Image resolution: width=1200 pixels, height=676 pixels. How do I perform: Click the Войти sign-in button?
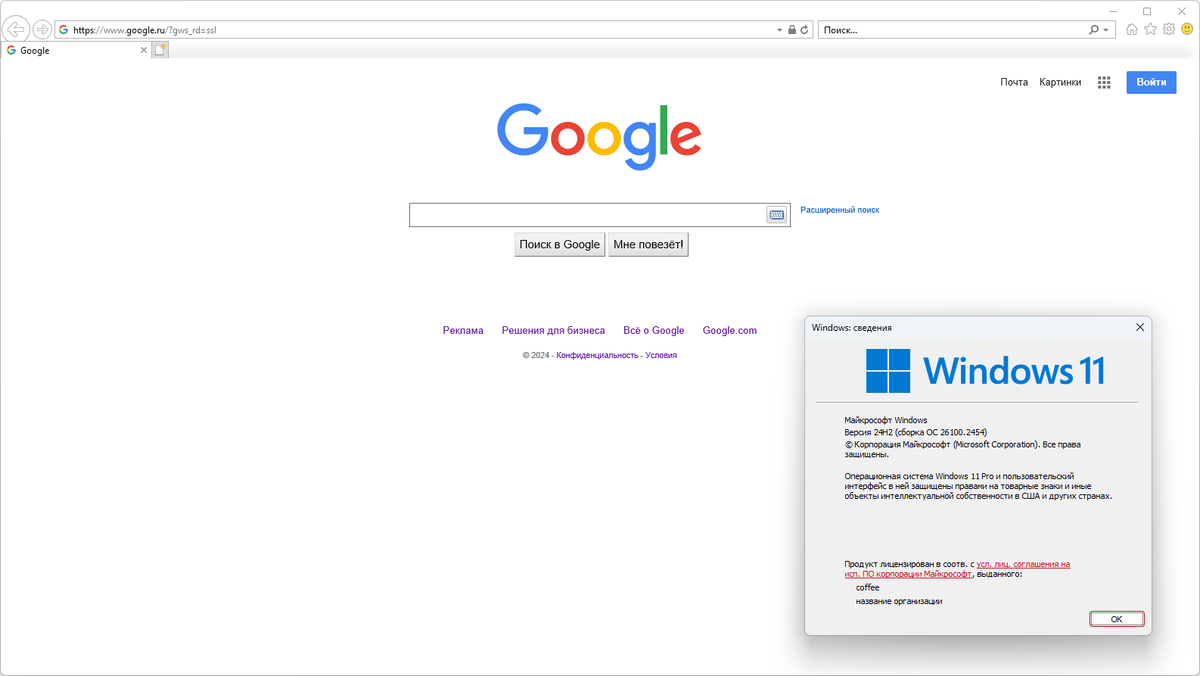(x=1151, y=83)
